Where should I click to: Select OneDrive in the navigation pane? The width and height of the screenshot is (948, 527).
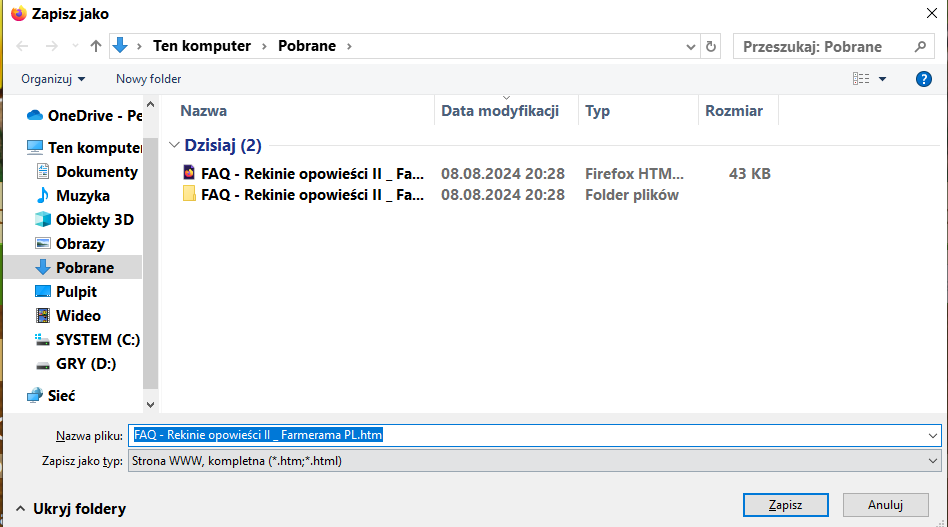[85, 115]
